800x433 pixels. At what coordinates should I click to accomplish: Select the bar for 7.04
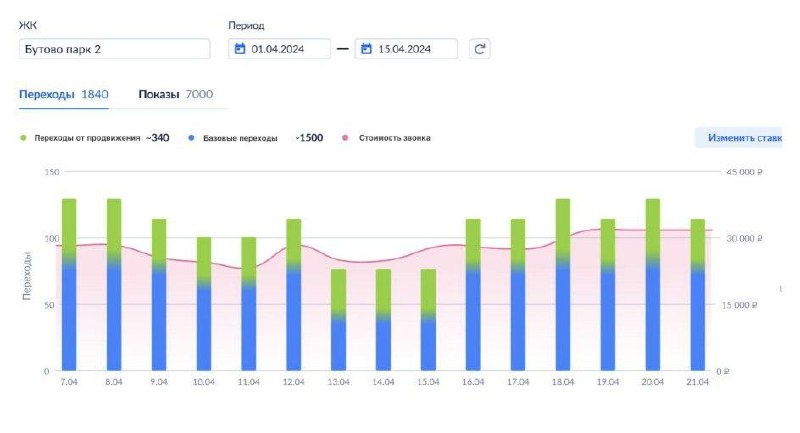click(x=69, y=285)
